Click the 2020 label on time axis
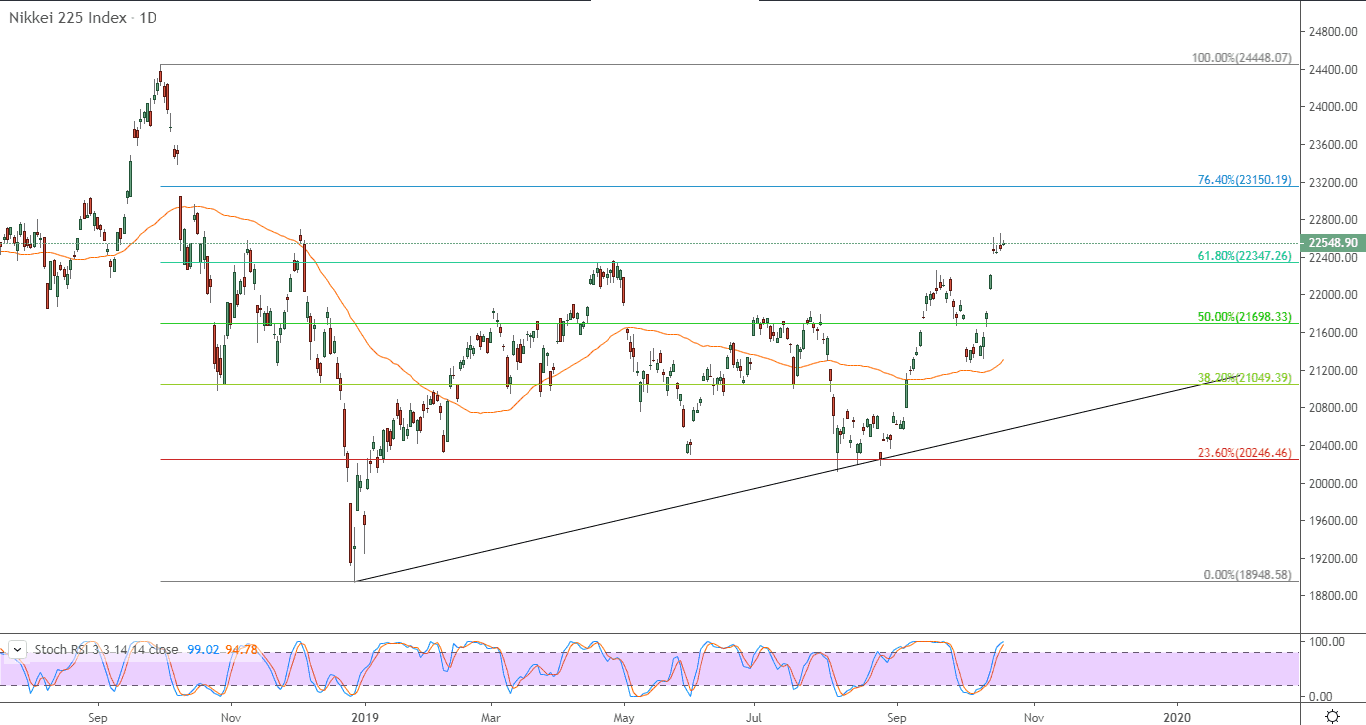The width and height of the screenshot is (1366, 725). (1178, 716)
